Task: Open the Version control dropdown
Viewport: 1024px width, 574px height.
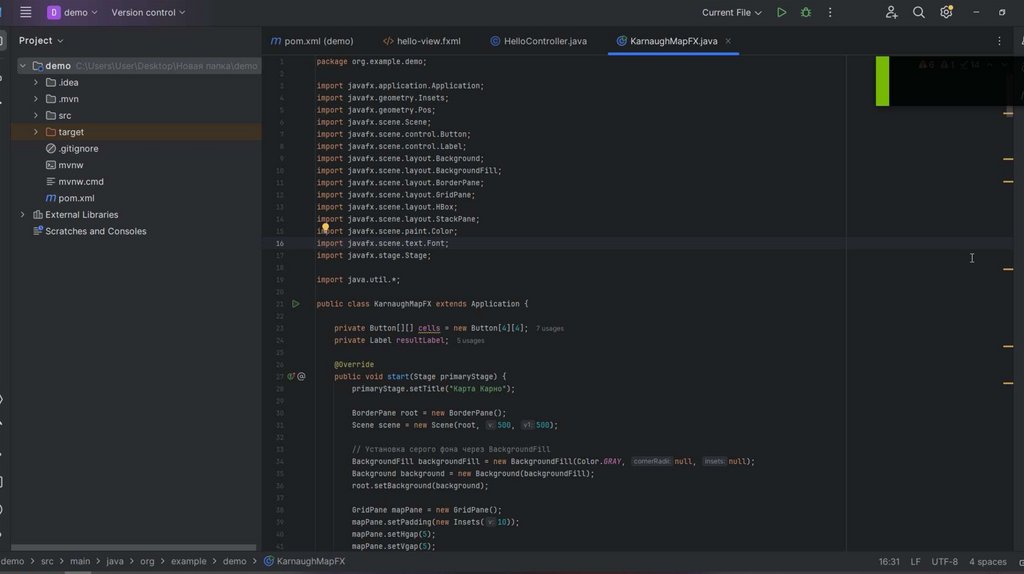Action: 148,13
